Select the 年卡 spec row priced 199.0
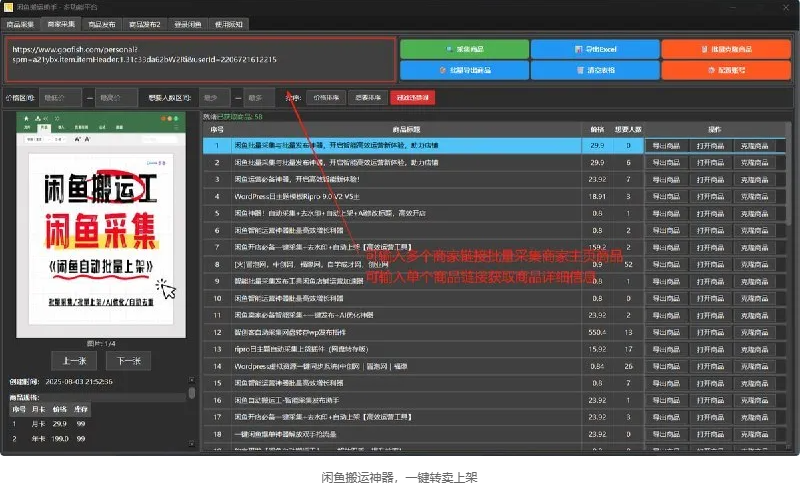The image size is (803, 489). 49,439
